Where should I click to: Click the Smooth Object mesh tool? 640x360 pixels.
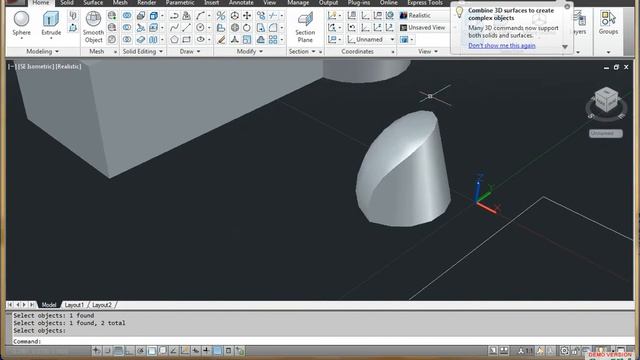click(x=93, y=27)
